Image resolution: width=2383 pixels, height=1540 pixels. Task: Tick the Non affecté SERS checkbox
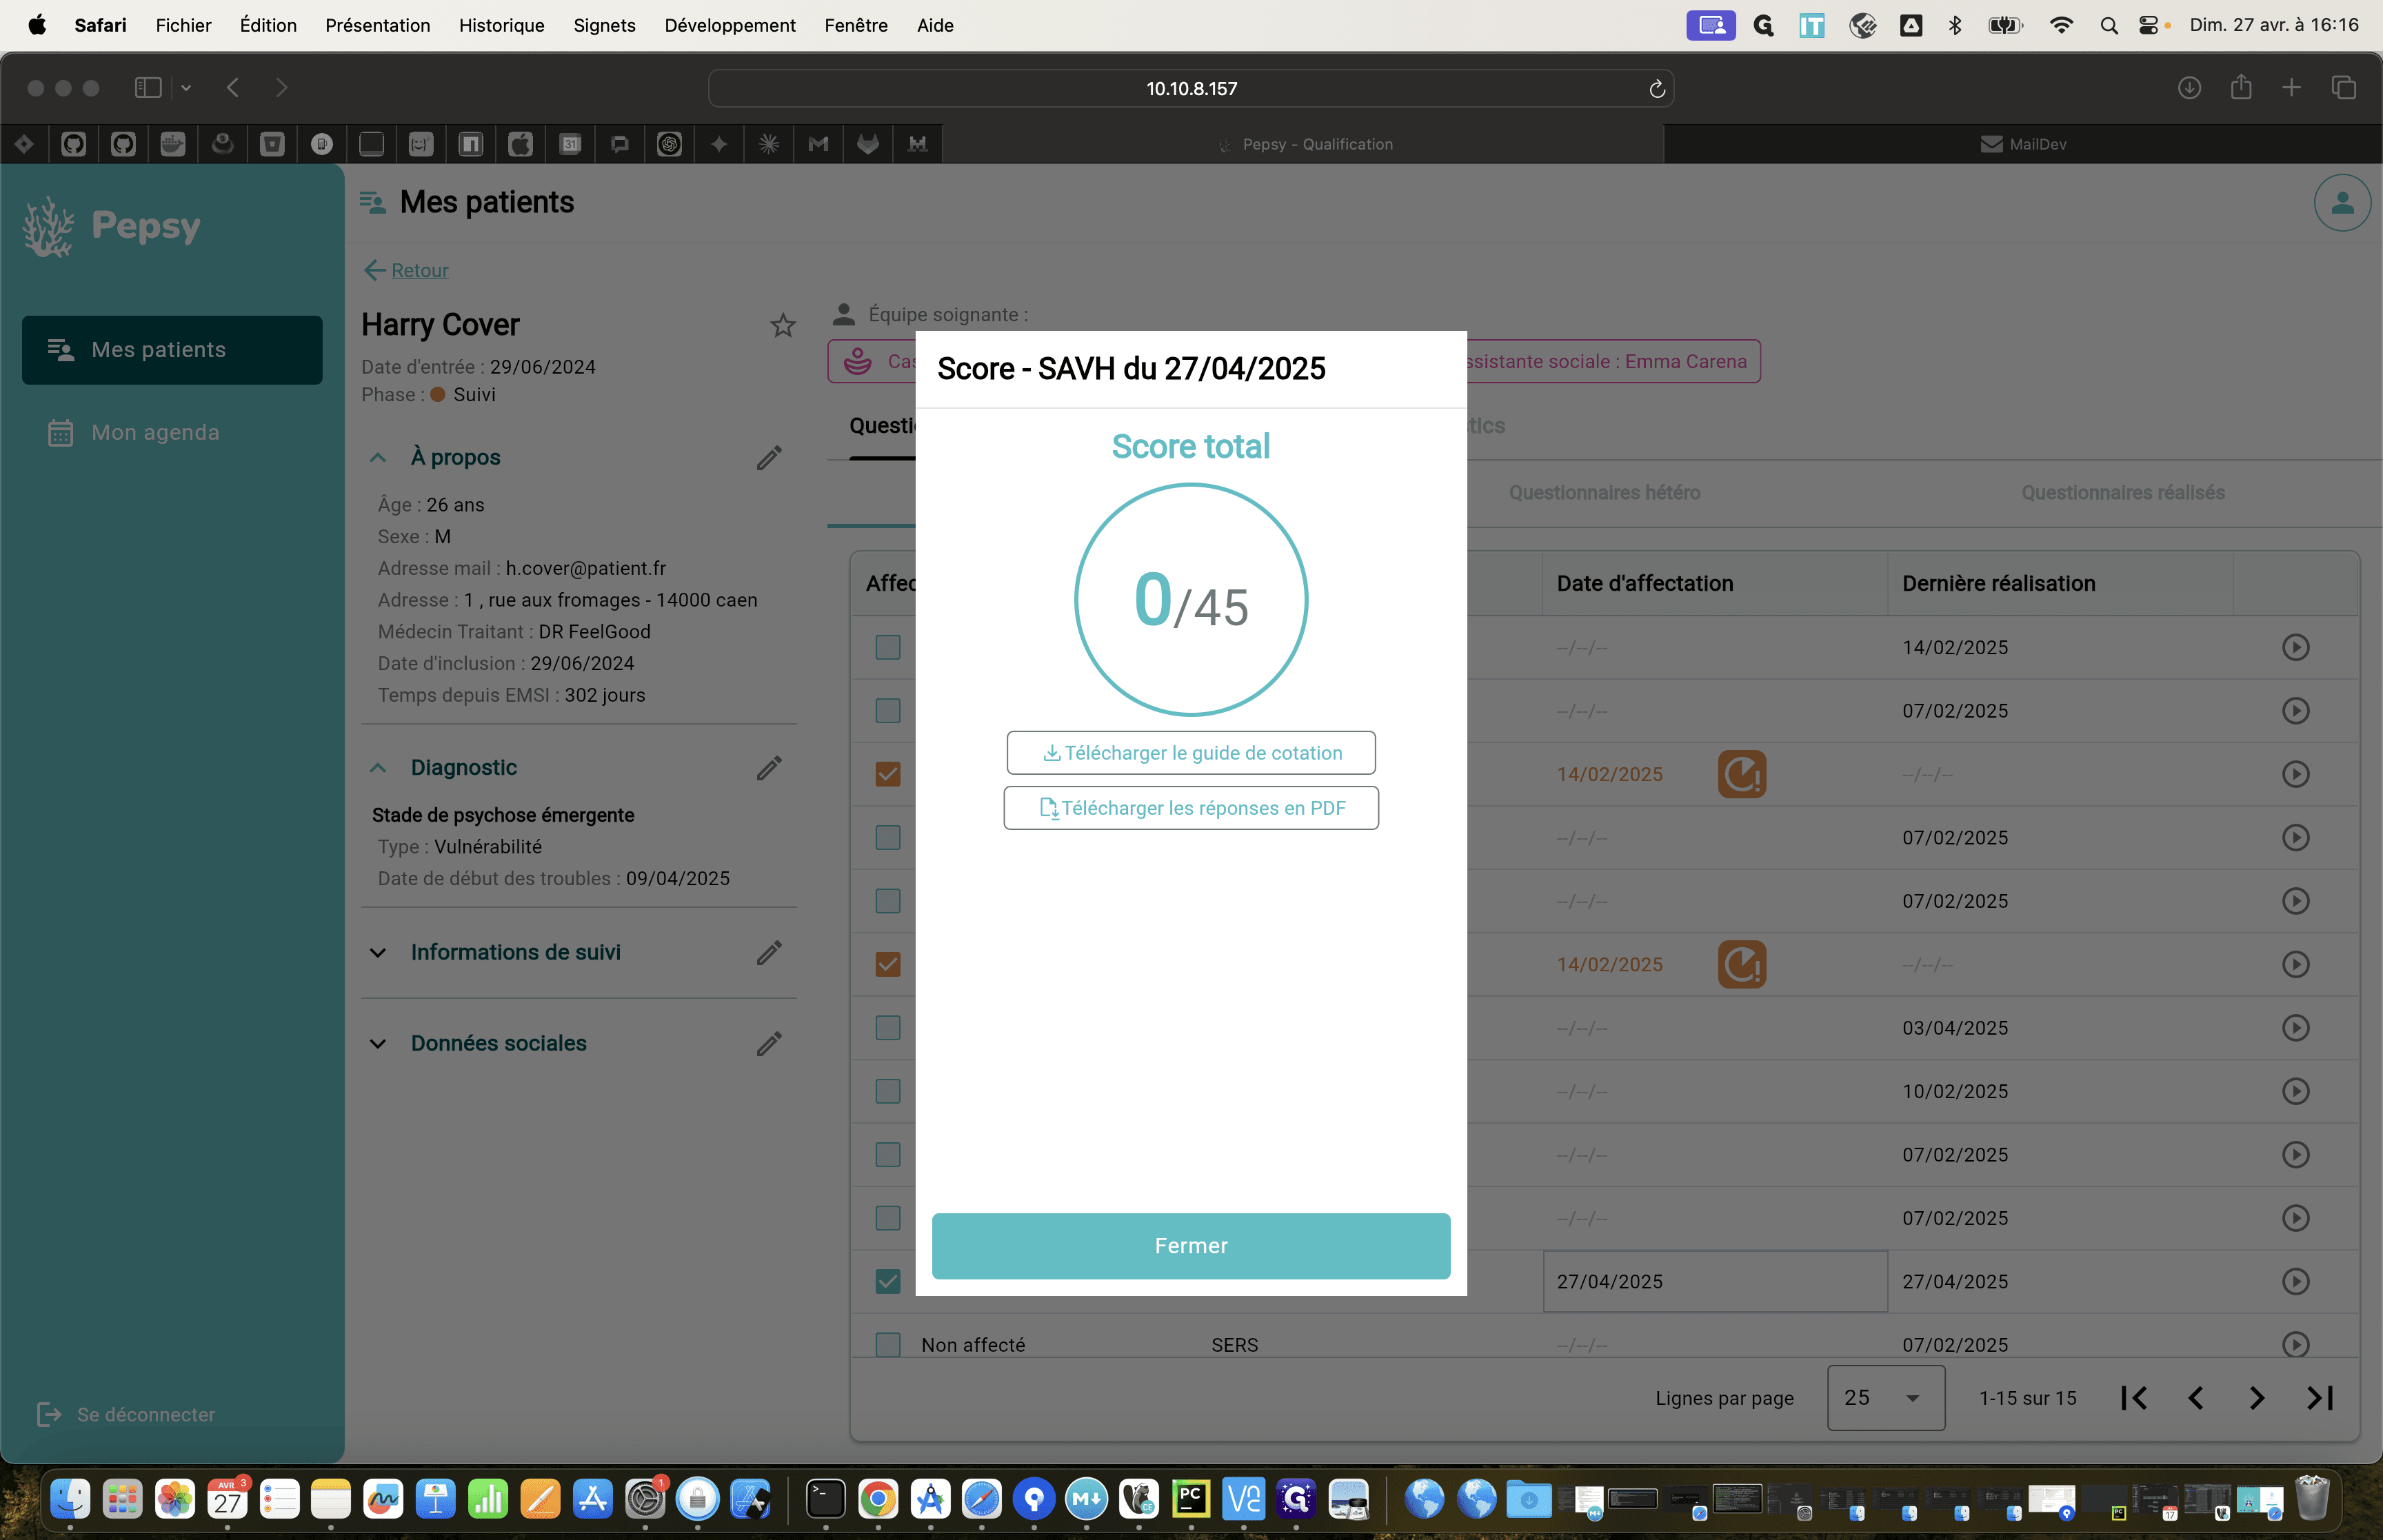coord(887,1344)
